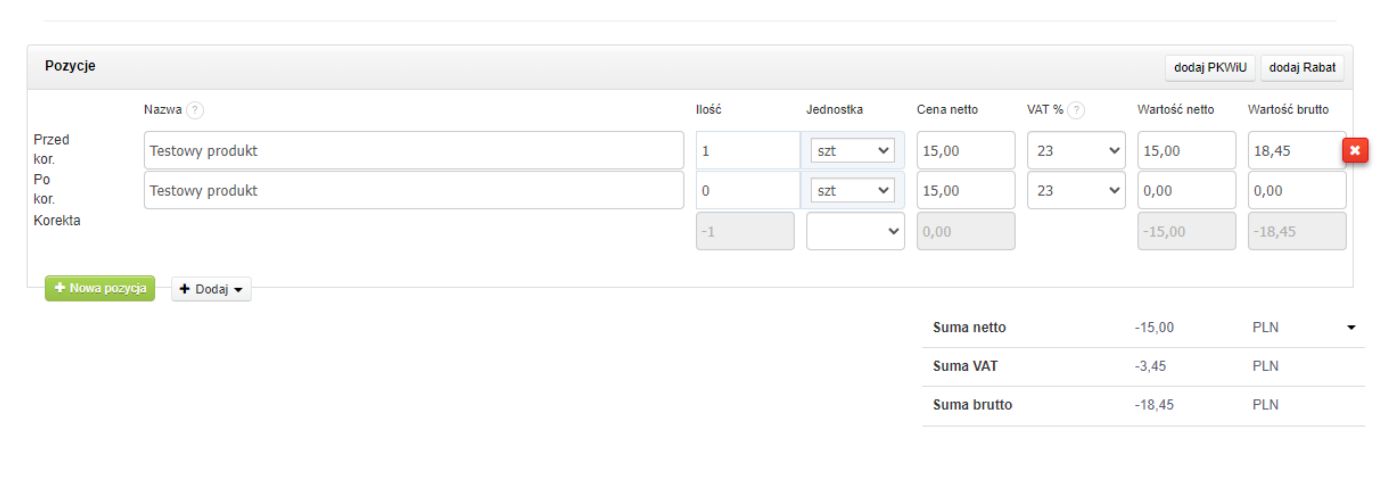Click the help icon next to Nazwa
Screen dimensions: 1396x489
(195, 110)
